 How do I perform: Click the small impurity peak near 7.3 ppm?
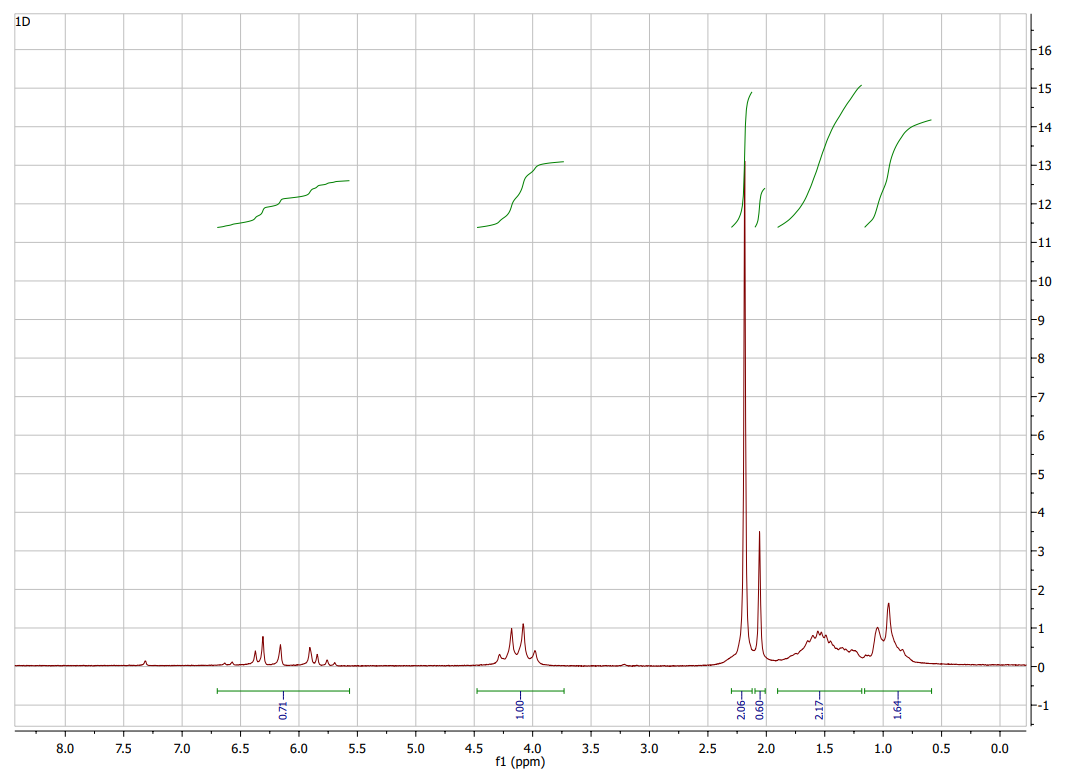click(144, 660)
